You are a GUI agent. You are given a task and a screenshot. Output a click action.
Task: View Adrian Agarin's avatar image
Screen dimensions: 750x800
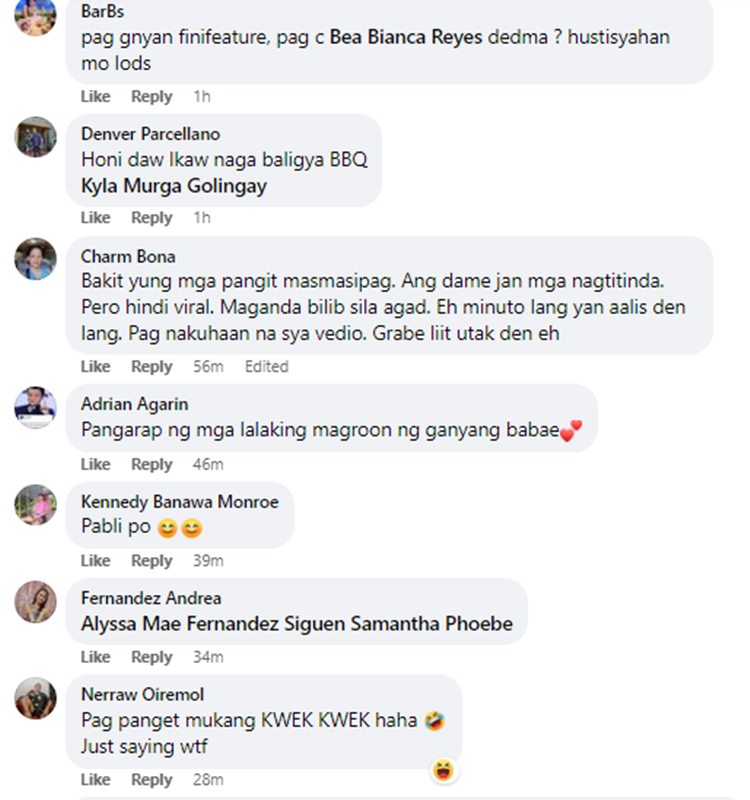pos(35,407)
